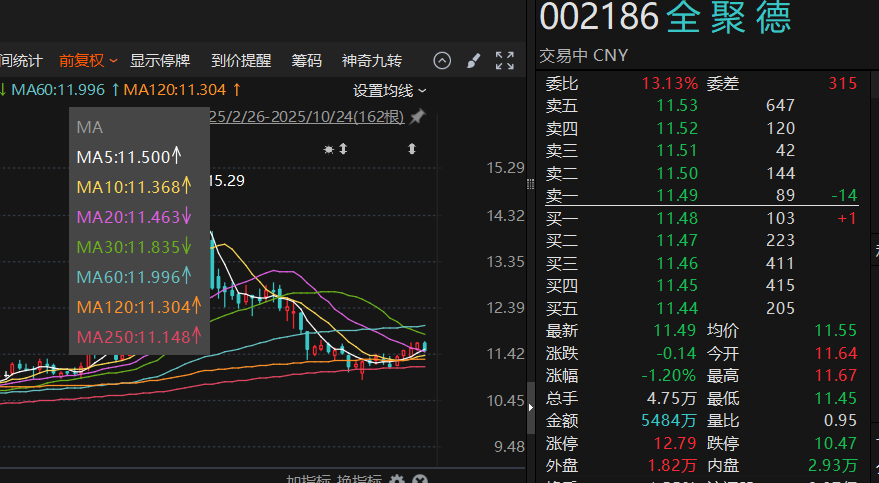Click the up-down arrow beside the sun marker
Image resolution: width=879 pixels, height=483 pixels.
(343, 148)
